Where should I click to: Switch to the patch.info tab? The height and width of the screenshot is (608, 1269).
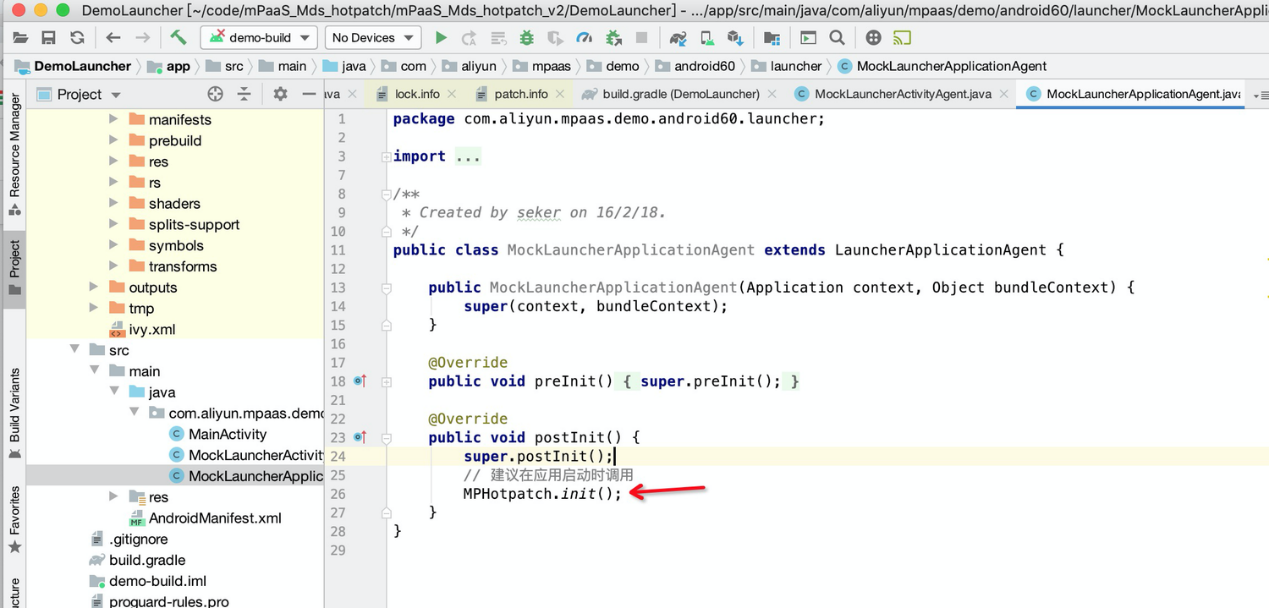pos(521,94)
